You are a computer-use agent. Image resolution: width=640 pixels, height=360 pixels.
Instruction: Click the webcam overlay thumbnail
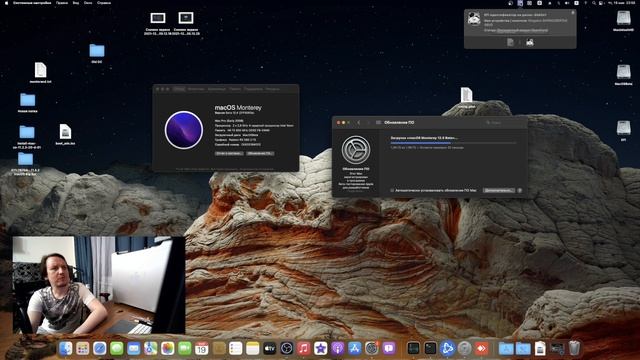pyautogui.click(x=98, y=285)
